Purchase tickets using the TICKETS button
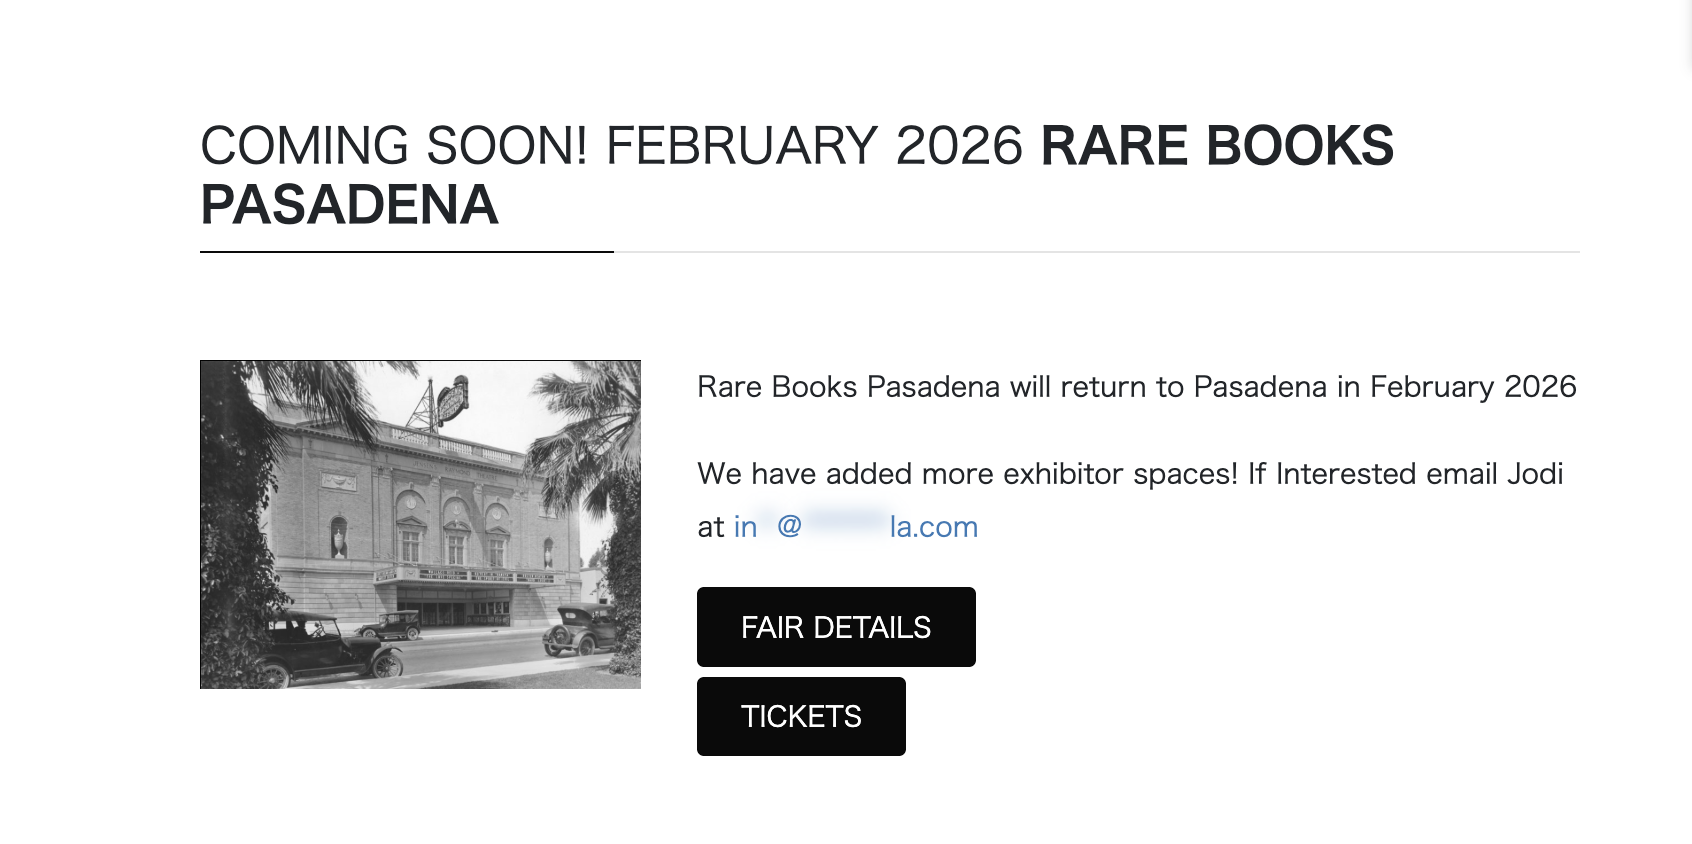1692x844 pixels. click(801, 716)
